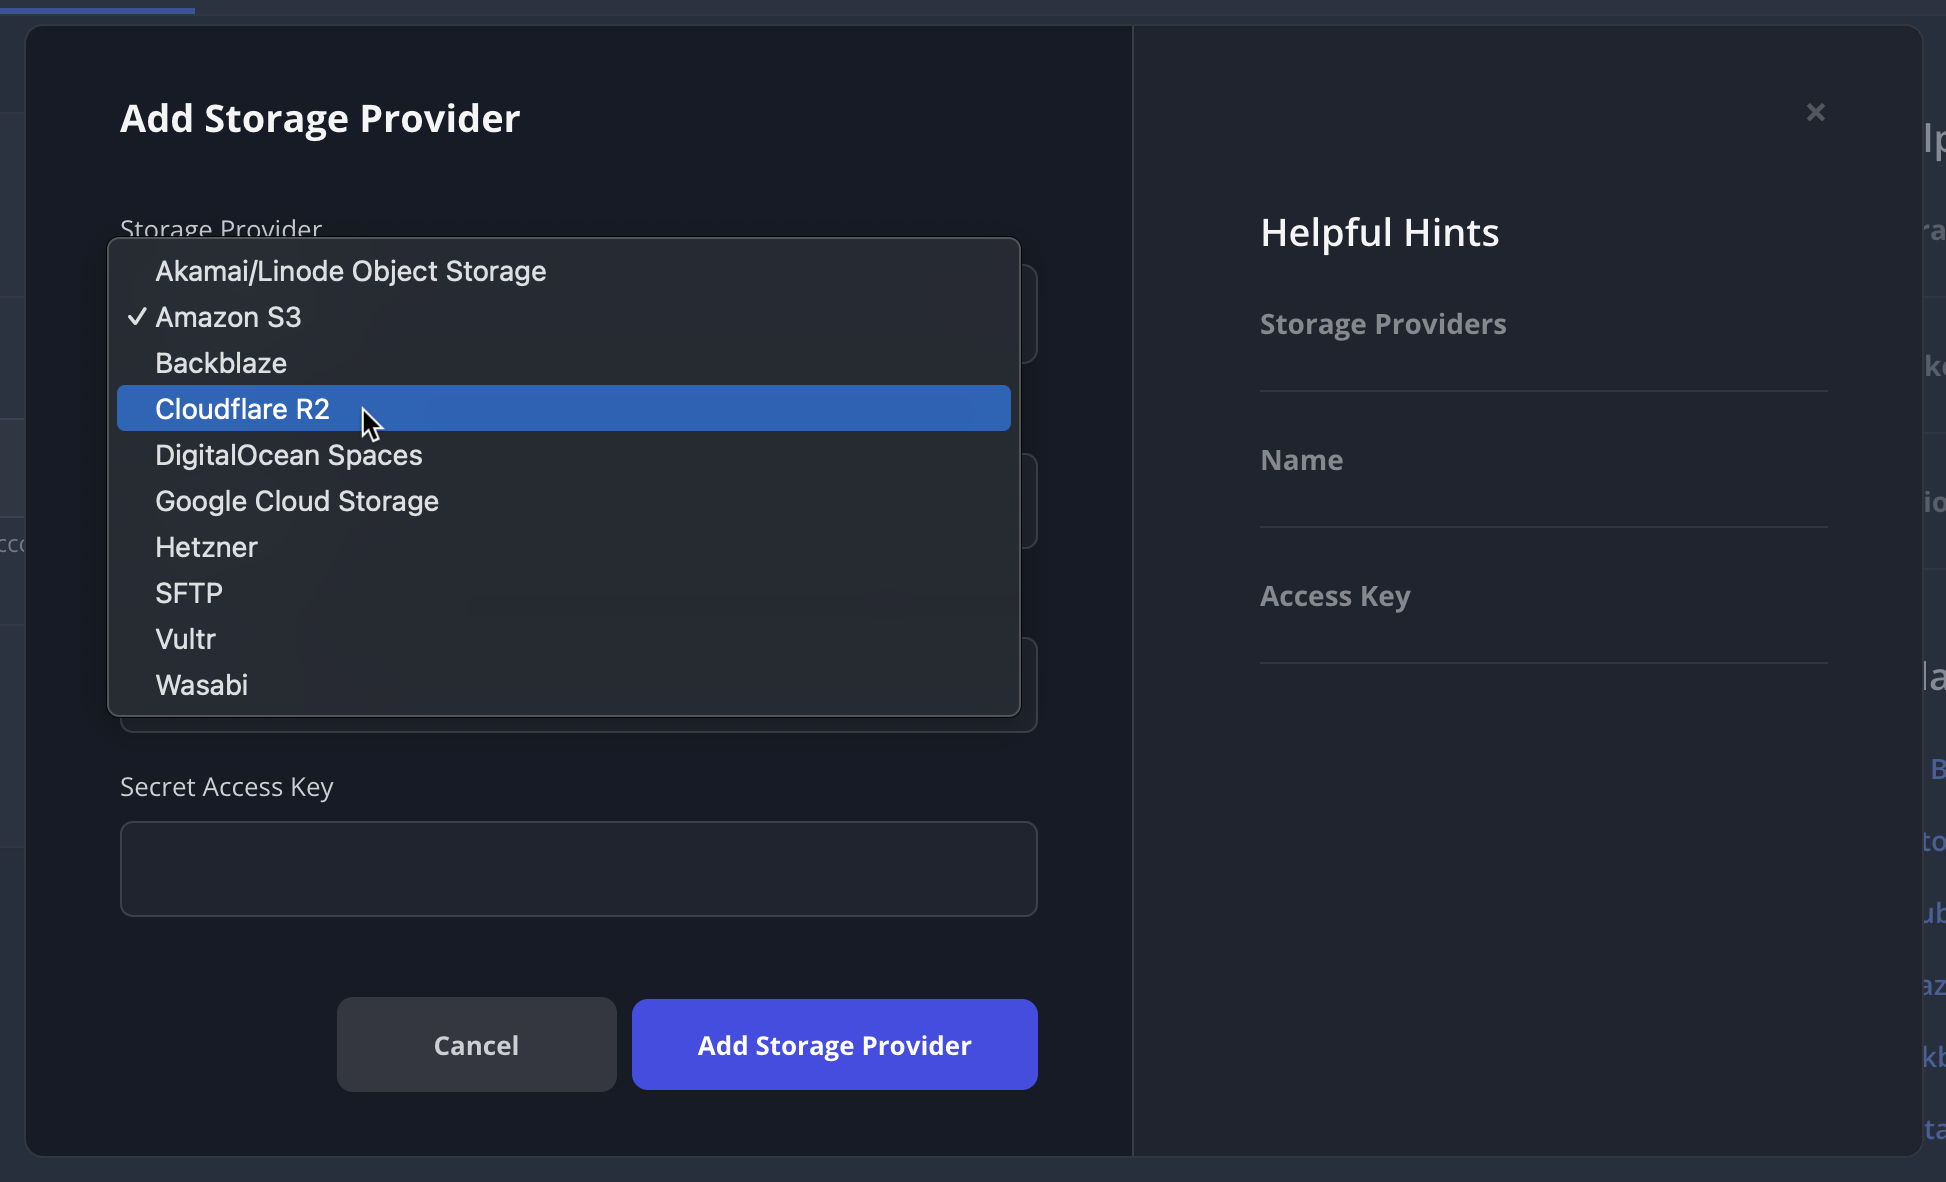
Task: Select Cloudflare R2 from the provider list
Action: click(x=242, y=408)
